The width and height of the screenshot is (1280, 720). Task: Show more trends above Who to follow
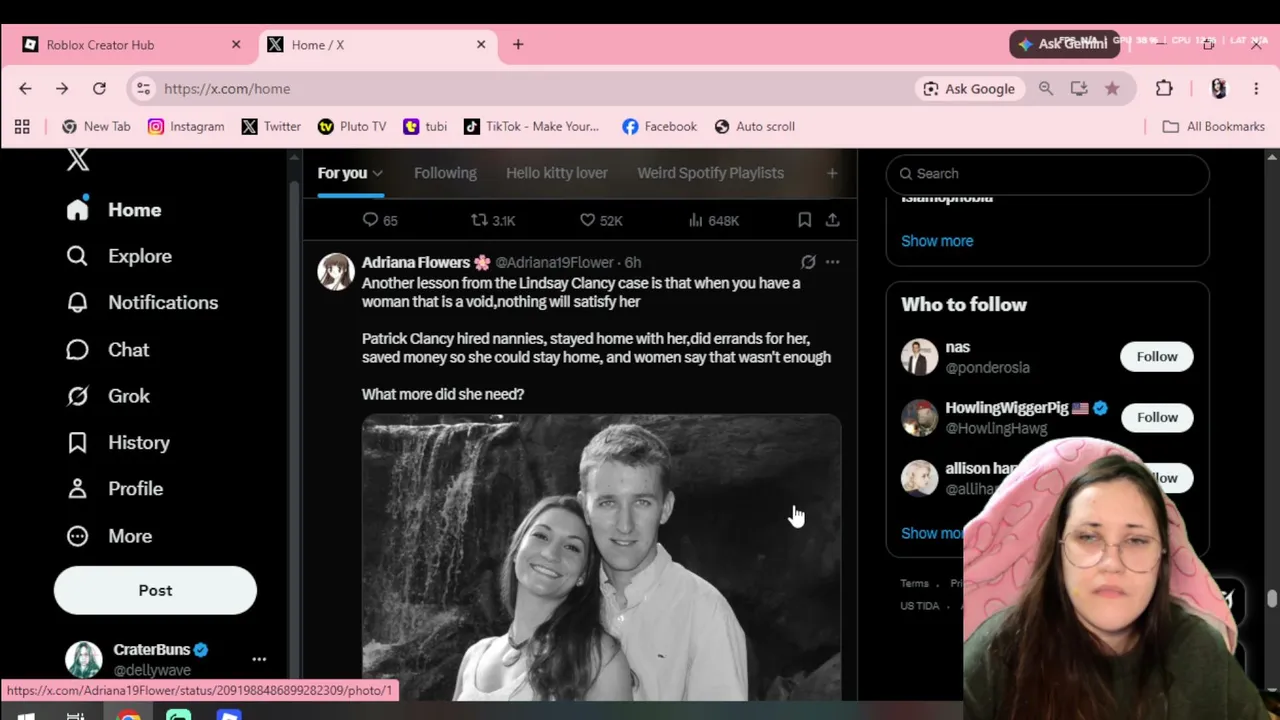pos(937,241)
